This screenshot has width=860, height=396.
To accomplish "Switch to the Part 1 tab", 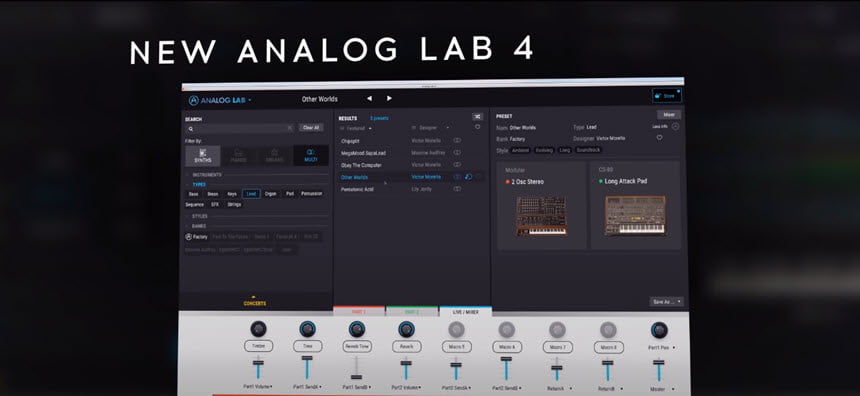I will tap(359, 312).
